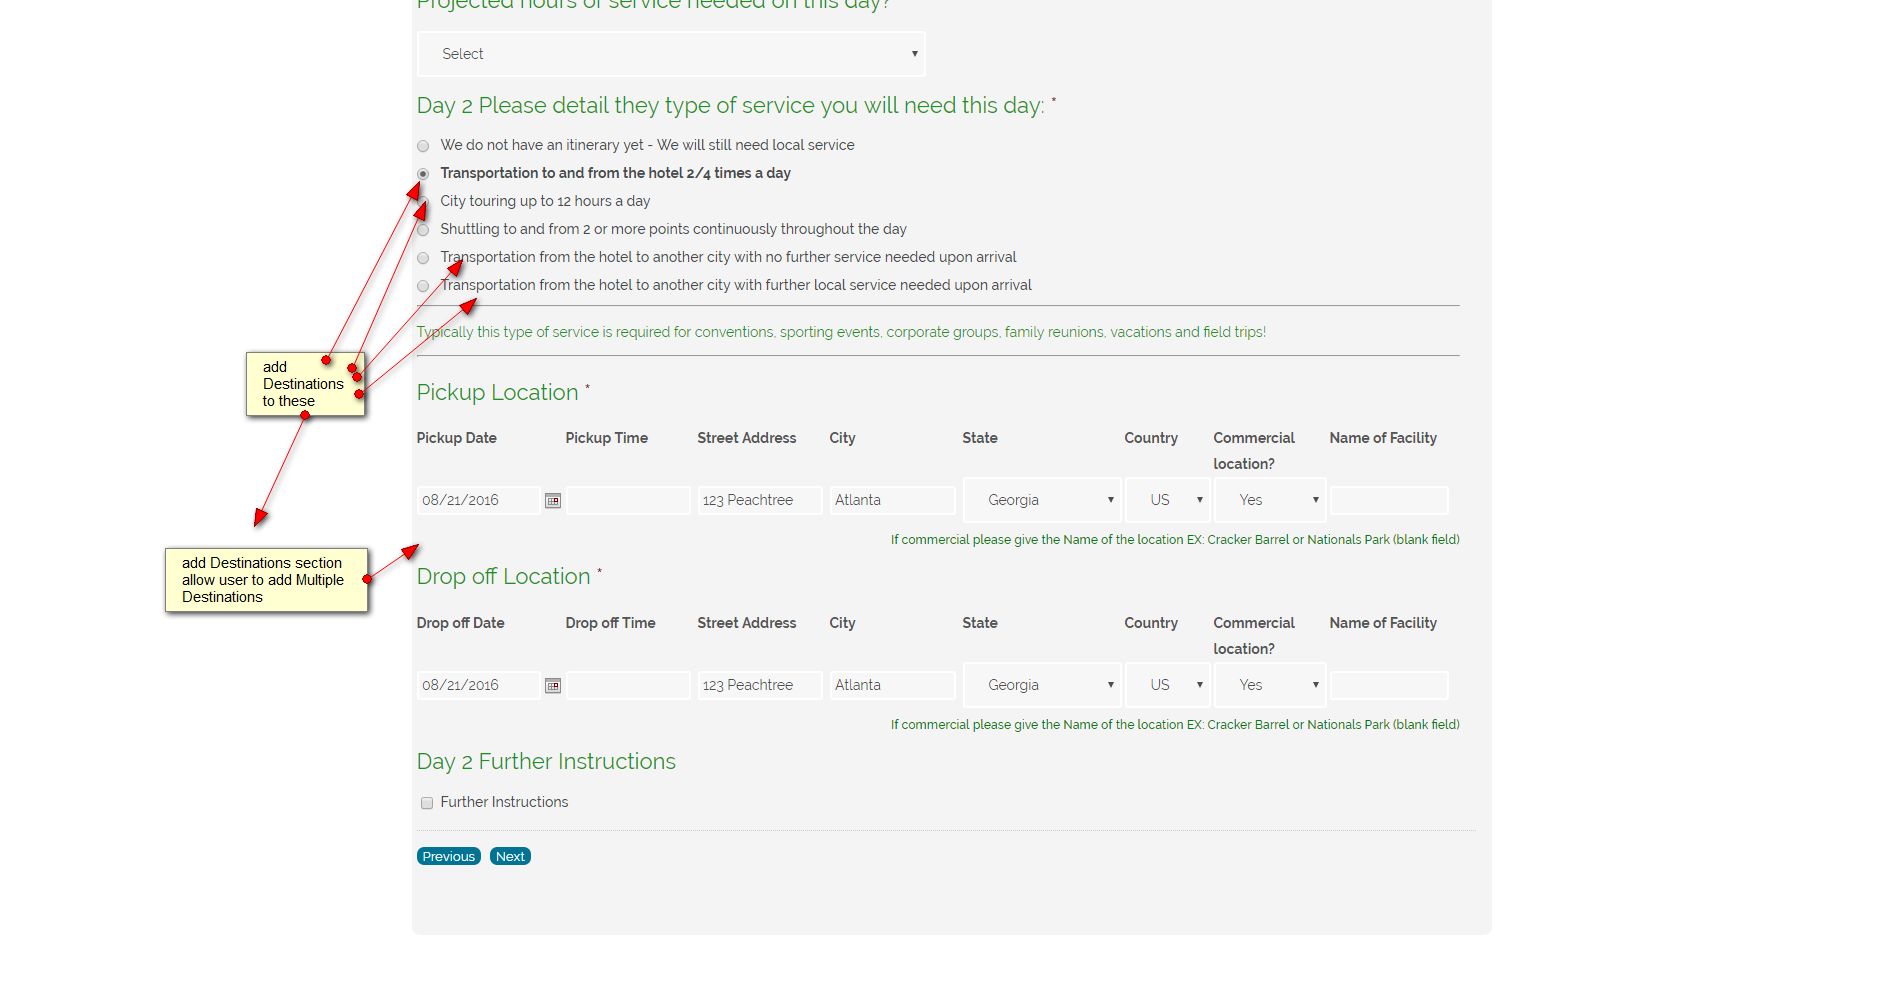This screenshot has height=995, width=1903.
Task: Click the Pickup Street Address field
Action: (760, 500)
